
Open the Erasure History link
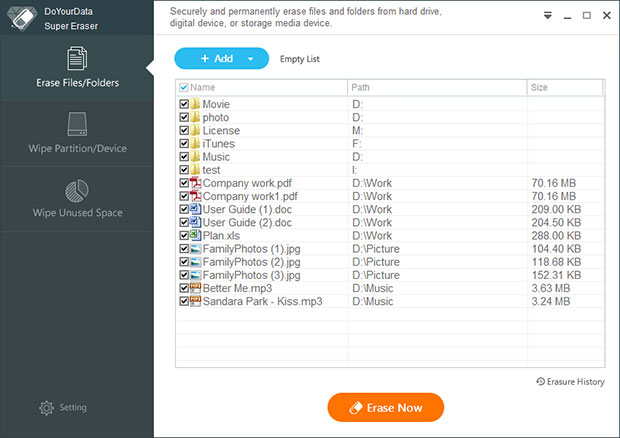point(570,381)
